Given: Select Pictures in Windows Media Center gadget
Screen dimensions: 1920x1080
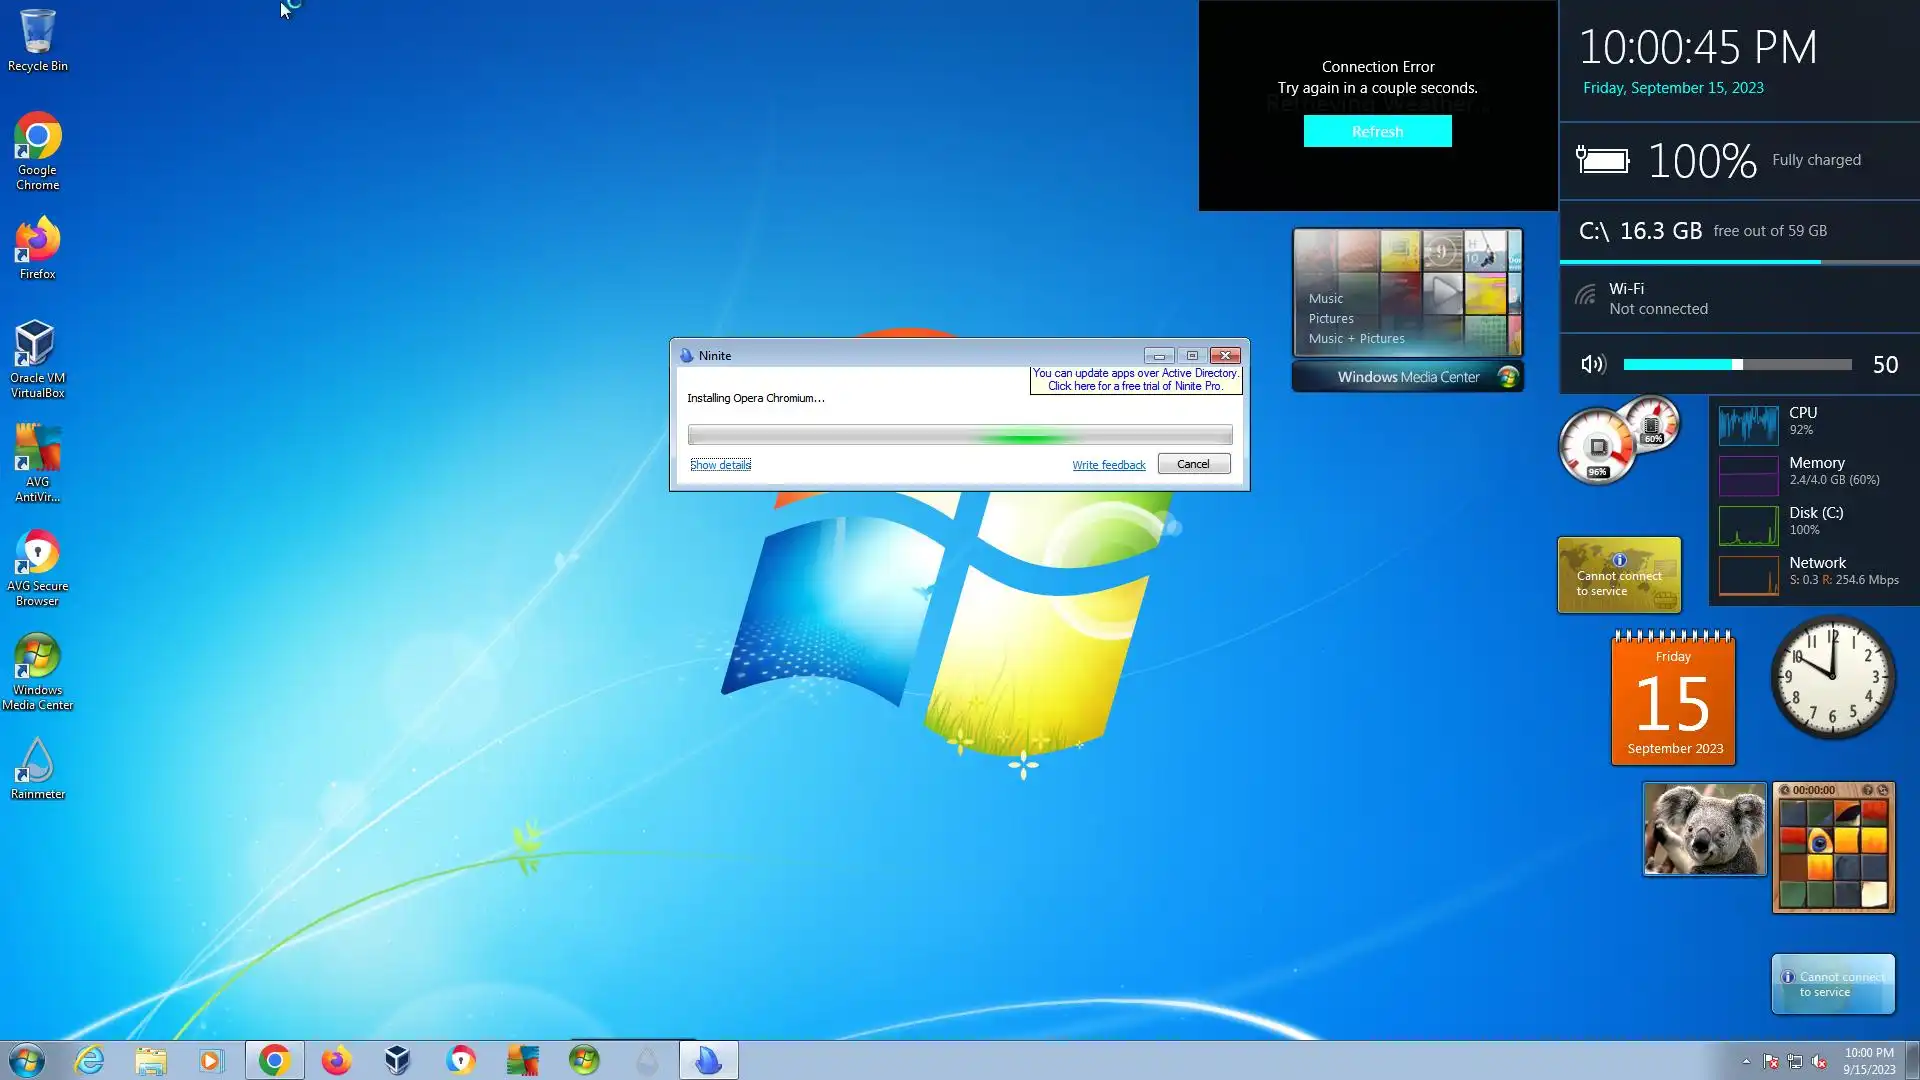Looking at the screenshot, I should (x=1330, y=318).
